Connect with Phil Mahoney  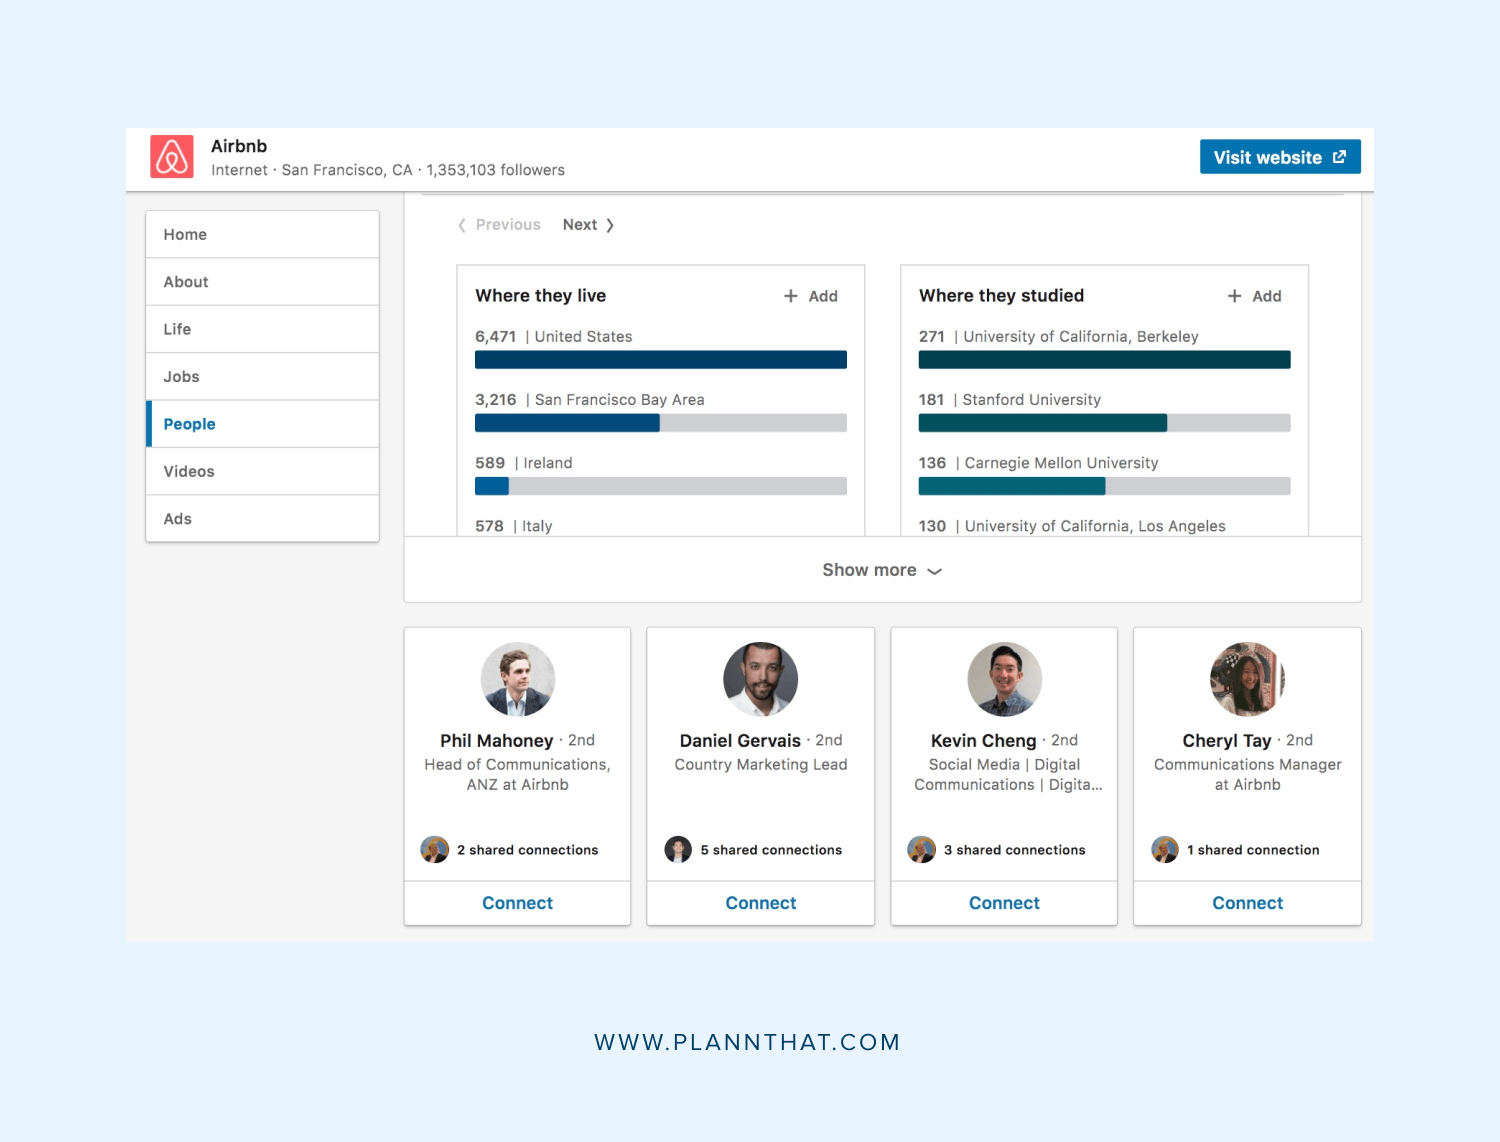pos(517,903)
